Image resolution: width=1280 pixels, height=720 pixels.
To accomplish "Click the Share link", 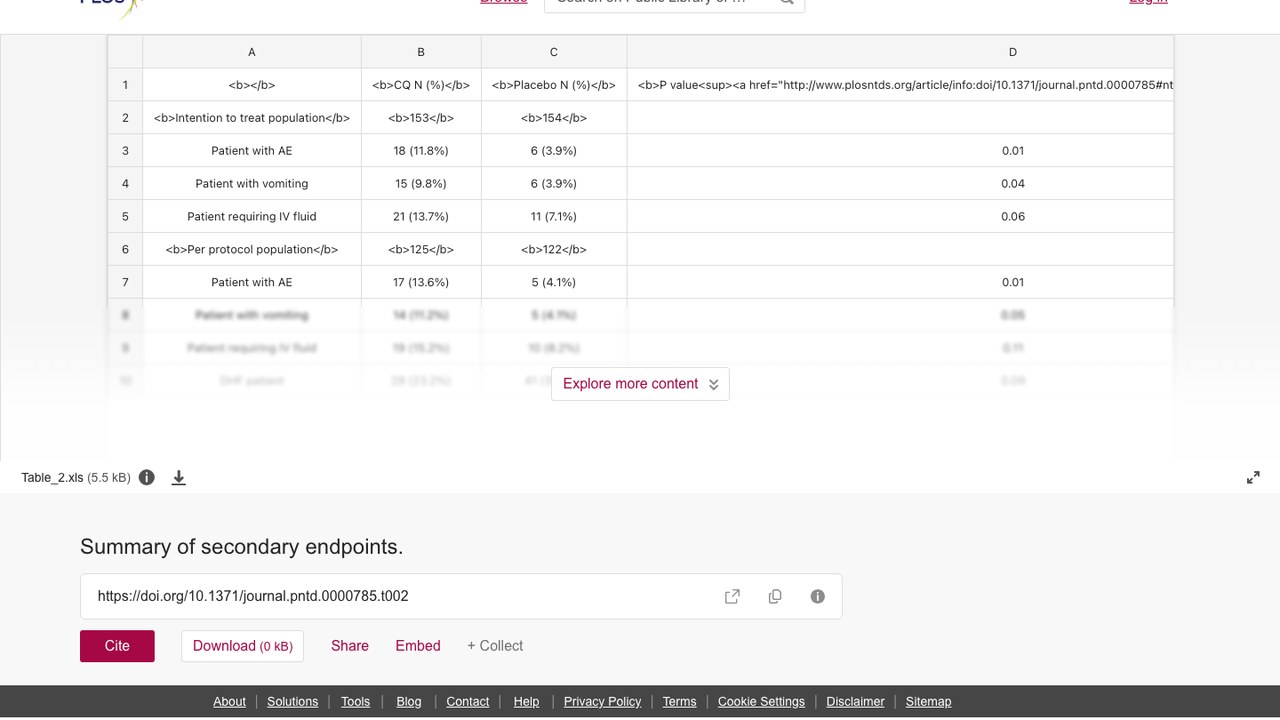I will pyautogui.click(x=350, y=646).
